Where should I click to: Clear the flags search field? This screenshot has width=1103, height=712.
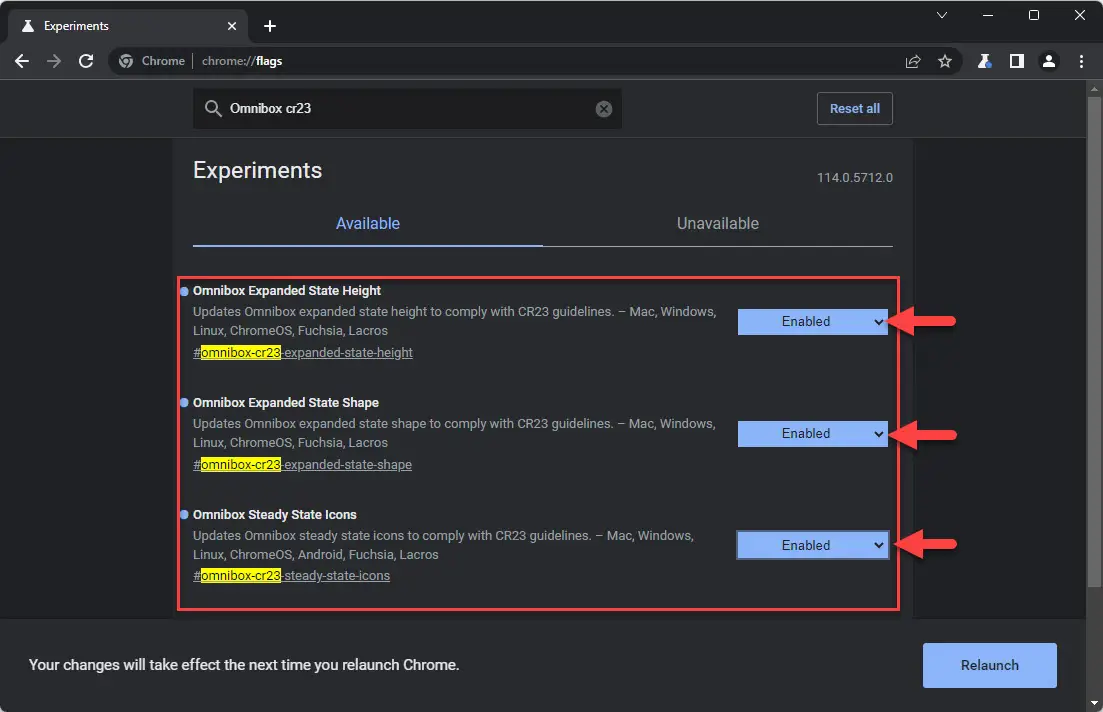(x=604, y=109)
